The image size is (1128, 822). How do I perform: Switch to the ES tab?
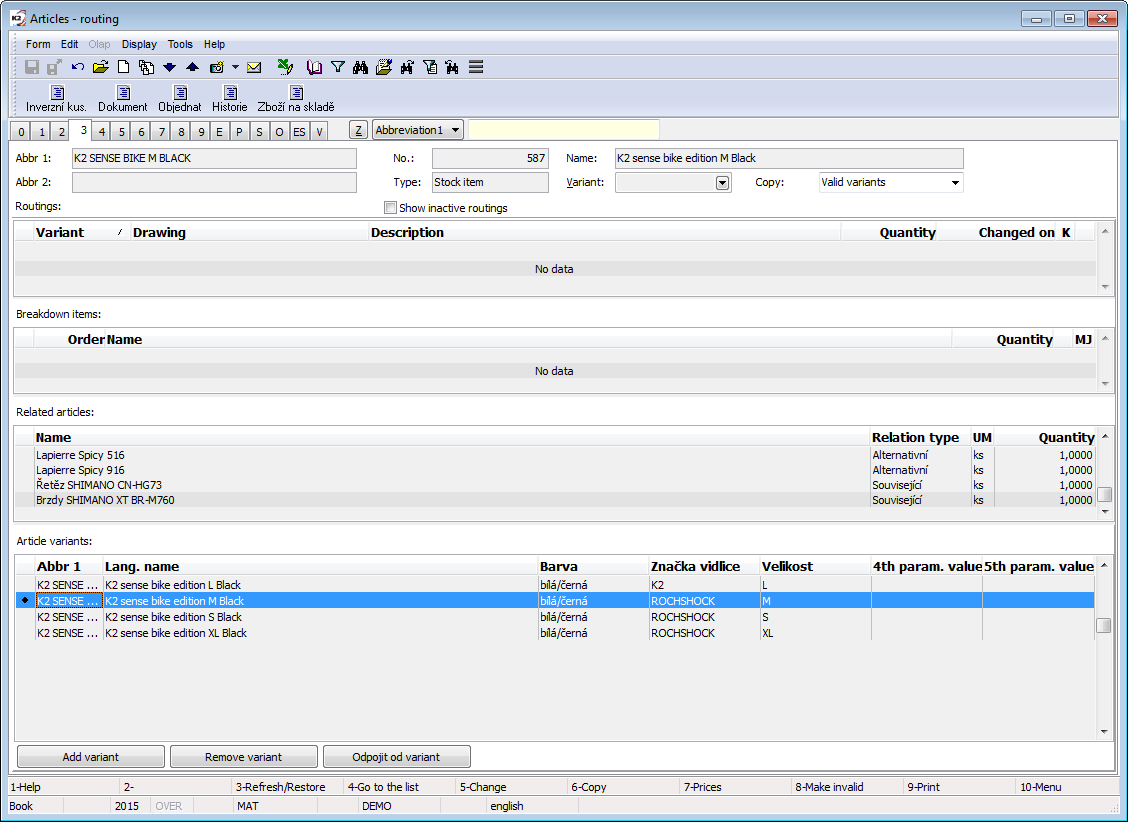tap(299, 132)
